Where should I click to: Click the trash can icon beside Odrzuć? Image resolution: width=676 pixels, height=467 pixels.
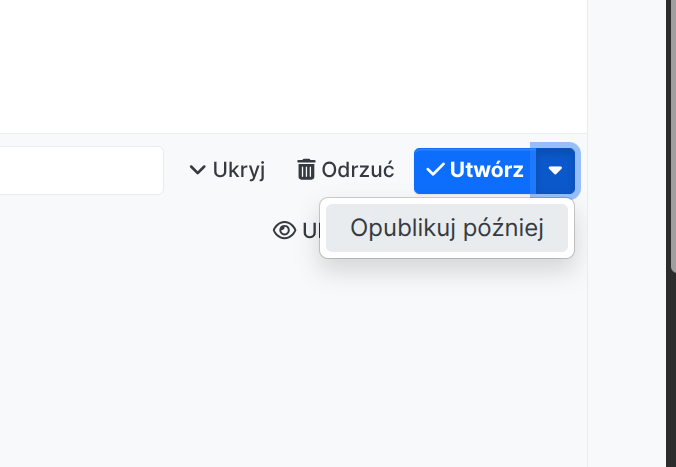[x=306, y=169]
